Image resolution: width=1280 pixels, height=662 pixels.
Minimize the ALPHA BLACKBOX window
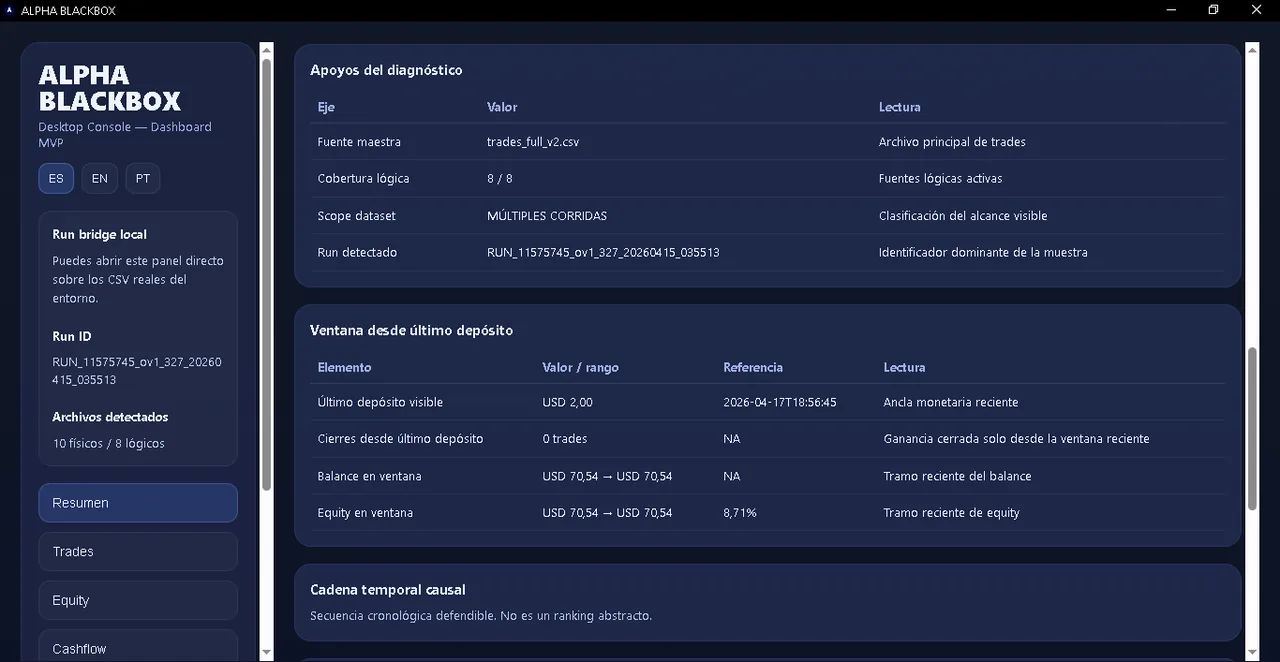(x=1171, y=10)
